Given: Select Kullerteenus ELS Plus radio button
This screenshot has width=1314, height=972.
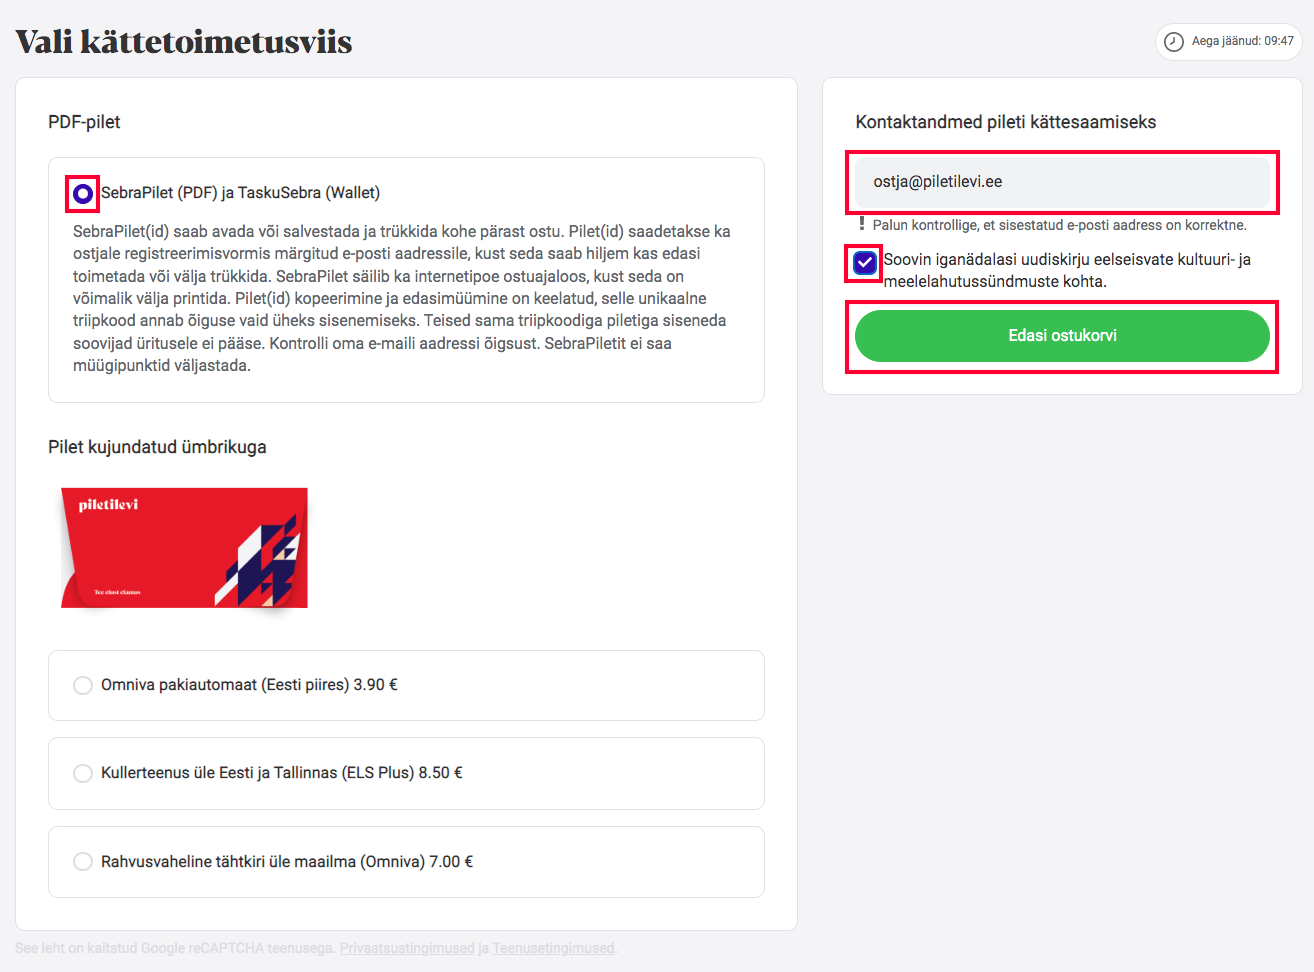Looking at the screenshot, I should pos(83,773).
